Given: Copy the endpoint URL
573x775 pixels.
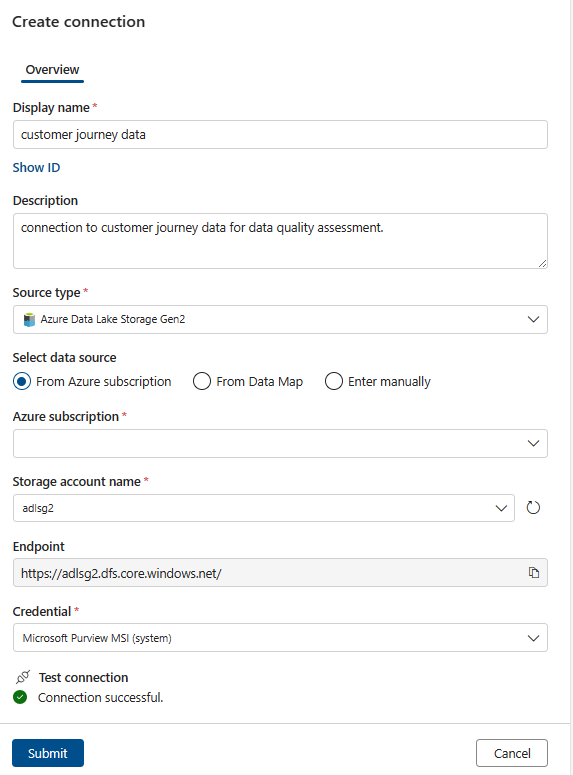Looking at the screenshot, I should (x=533, y=572).
